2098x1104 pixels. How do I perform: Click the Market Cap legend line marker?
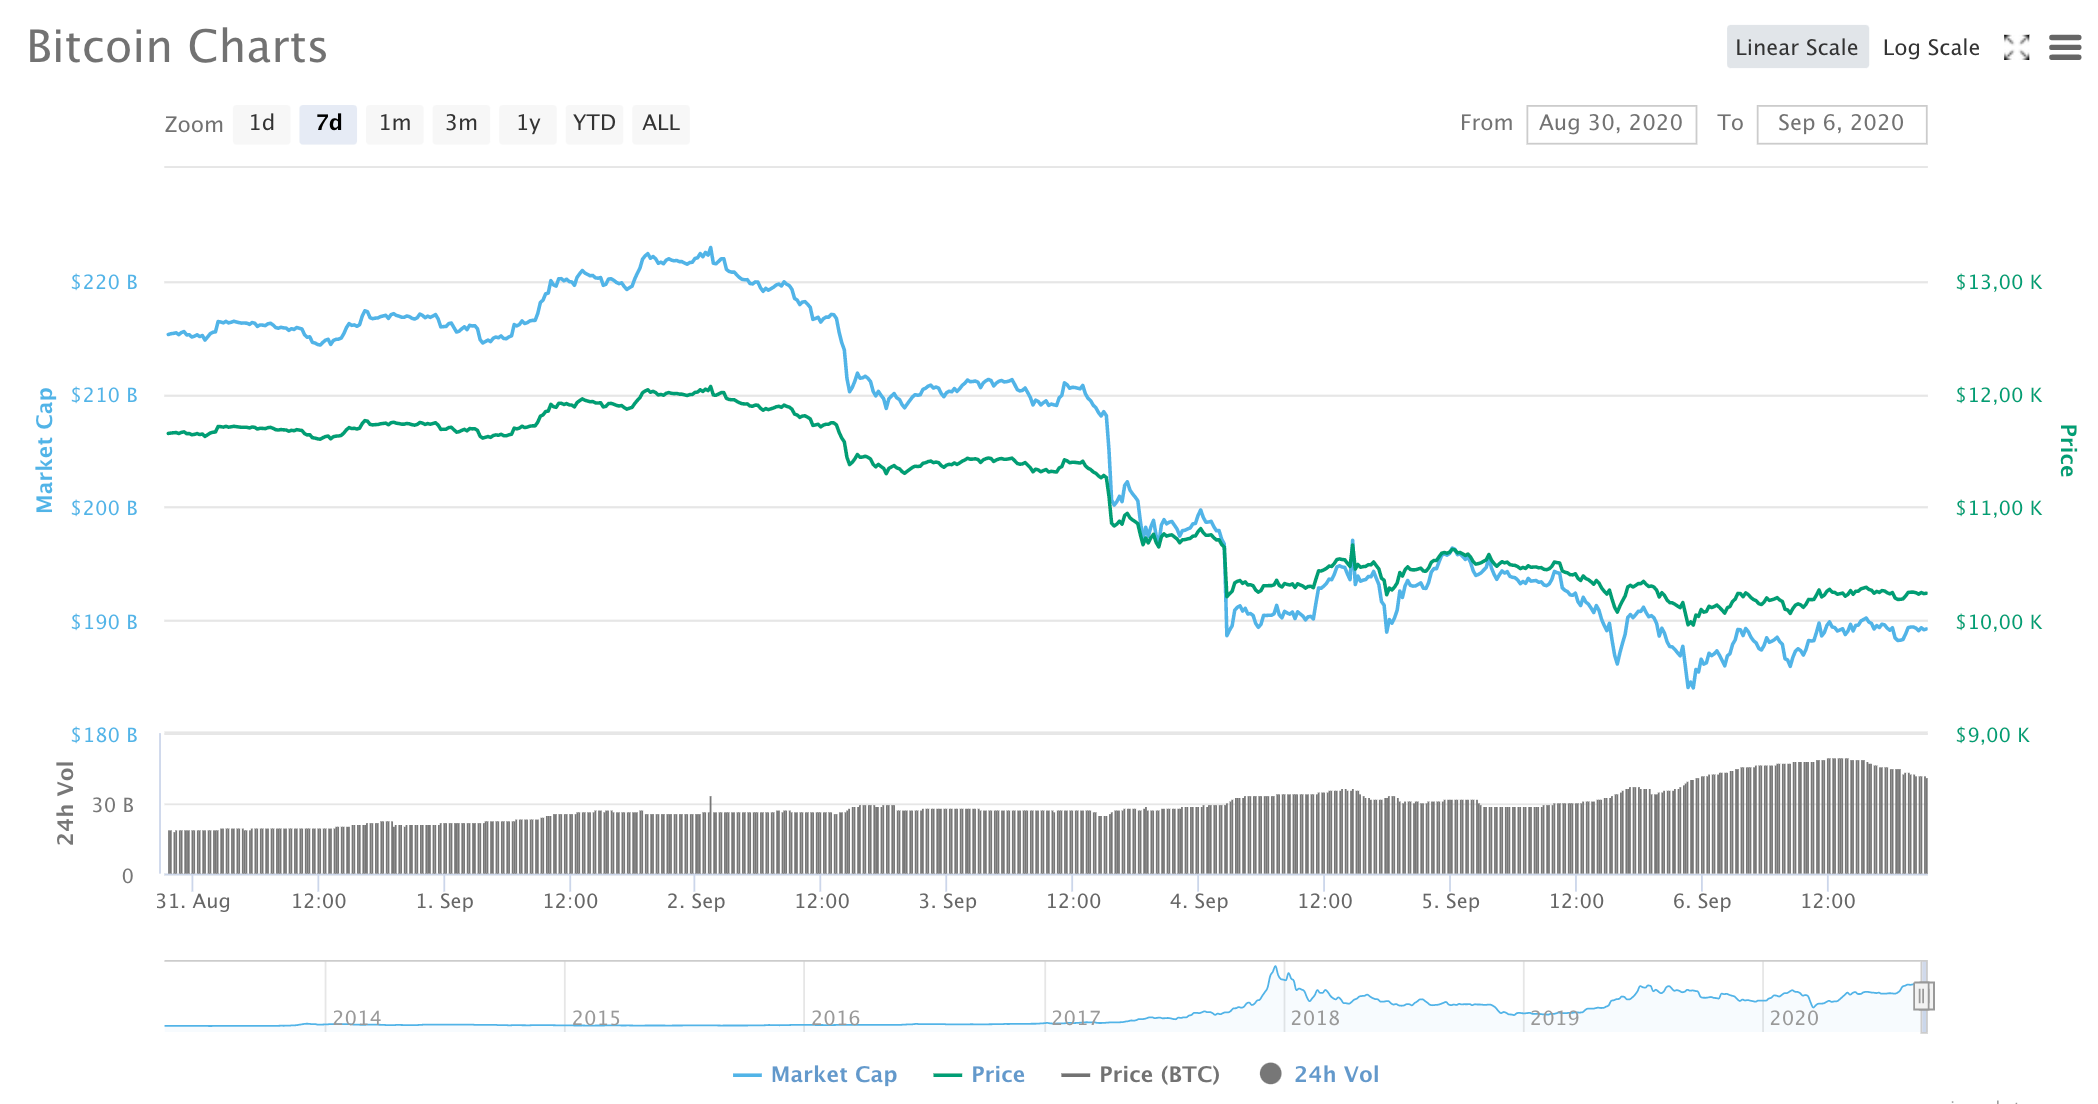(x=747, y=1075)
